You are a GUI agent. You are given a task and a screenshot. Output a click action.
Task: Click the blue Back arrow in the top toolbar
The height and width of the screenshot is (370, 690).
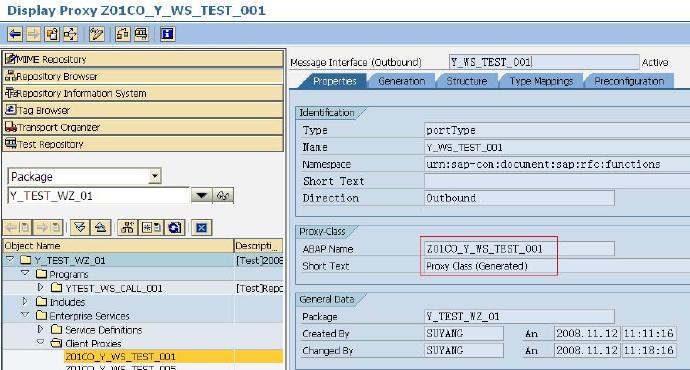pyautogui.click(x=15, y=34)
